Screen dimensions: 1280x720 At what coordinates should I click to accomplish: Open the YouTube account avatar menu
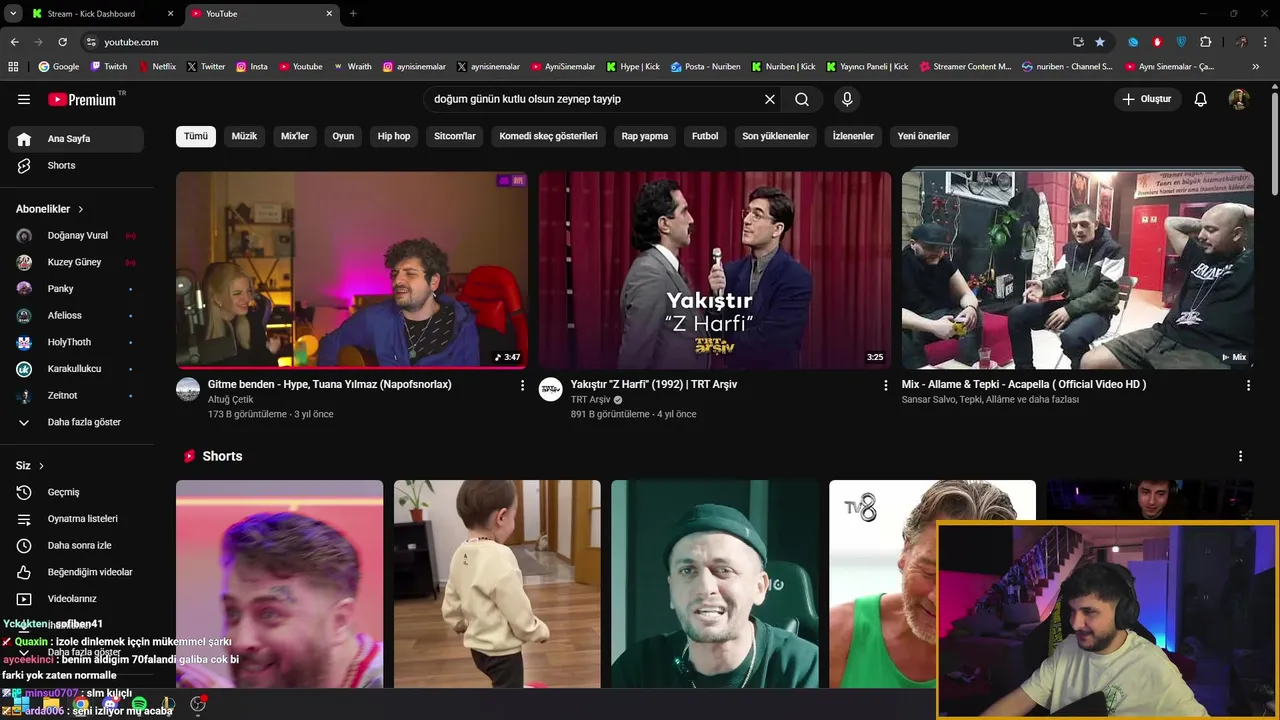tap(1239, 99)
